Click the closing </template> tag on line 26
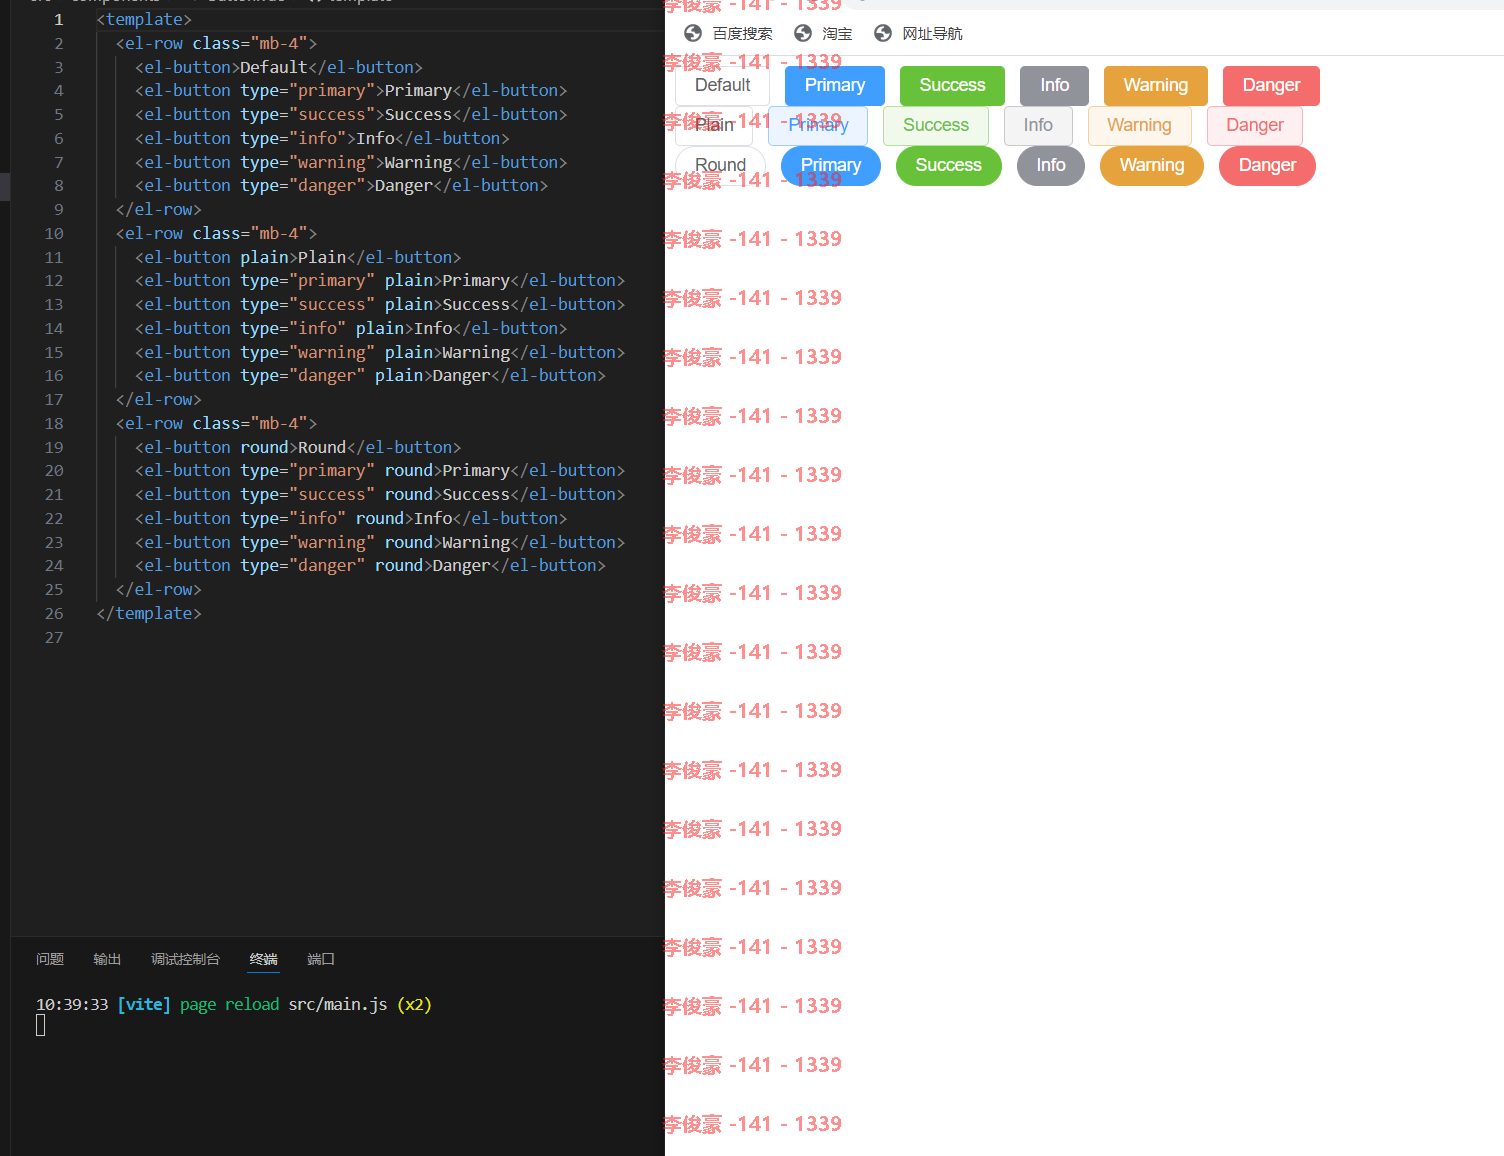Viewport: 1504px width, 1156px height. [149, 614]
